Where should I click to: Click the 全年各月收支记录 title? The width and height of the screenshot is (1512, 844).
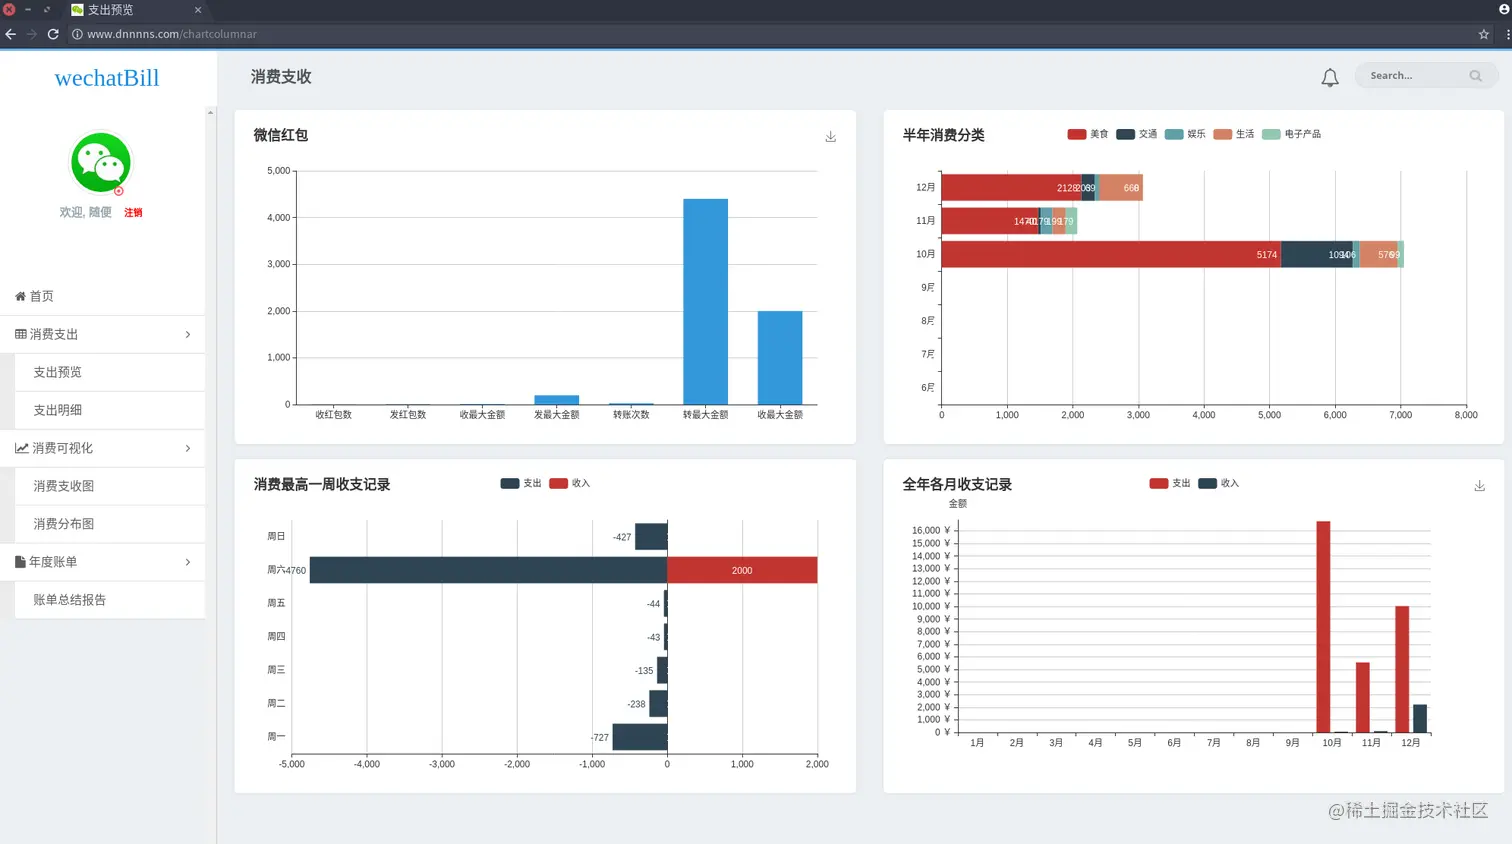click(x=957, y=485)
